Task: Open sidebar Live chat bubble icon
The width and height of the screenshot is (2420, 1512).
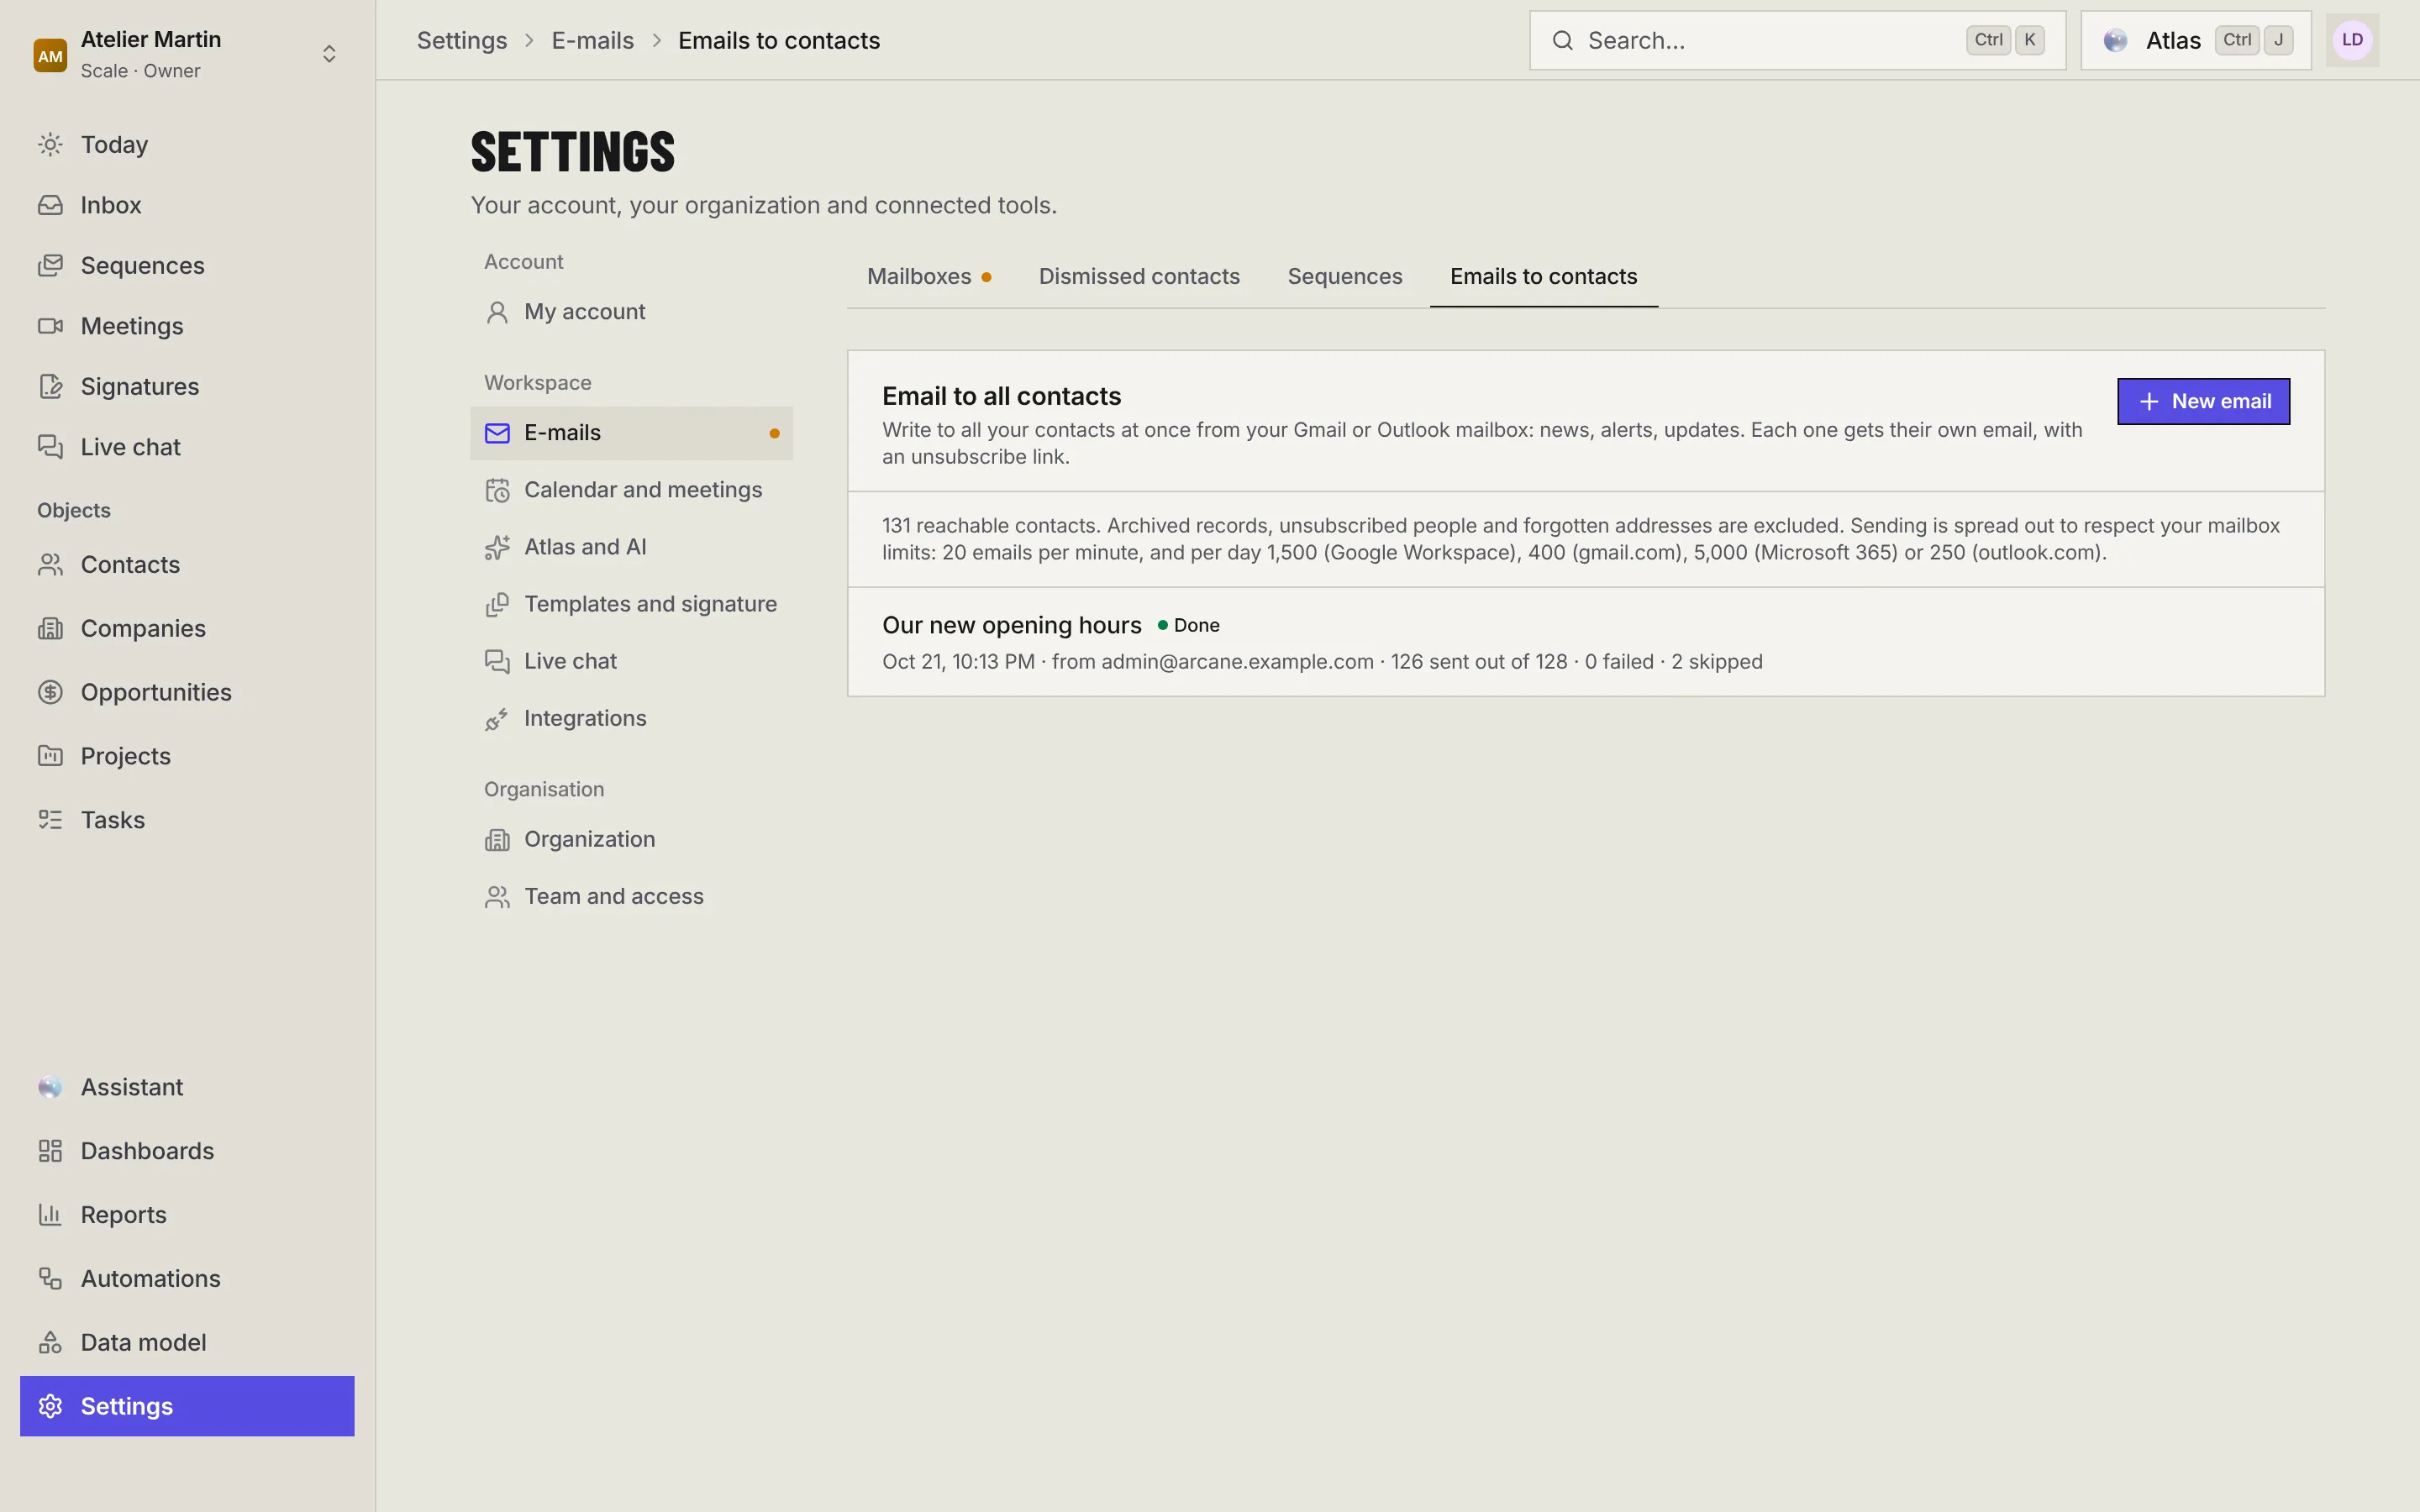Action: pos(50,447)
